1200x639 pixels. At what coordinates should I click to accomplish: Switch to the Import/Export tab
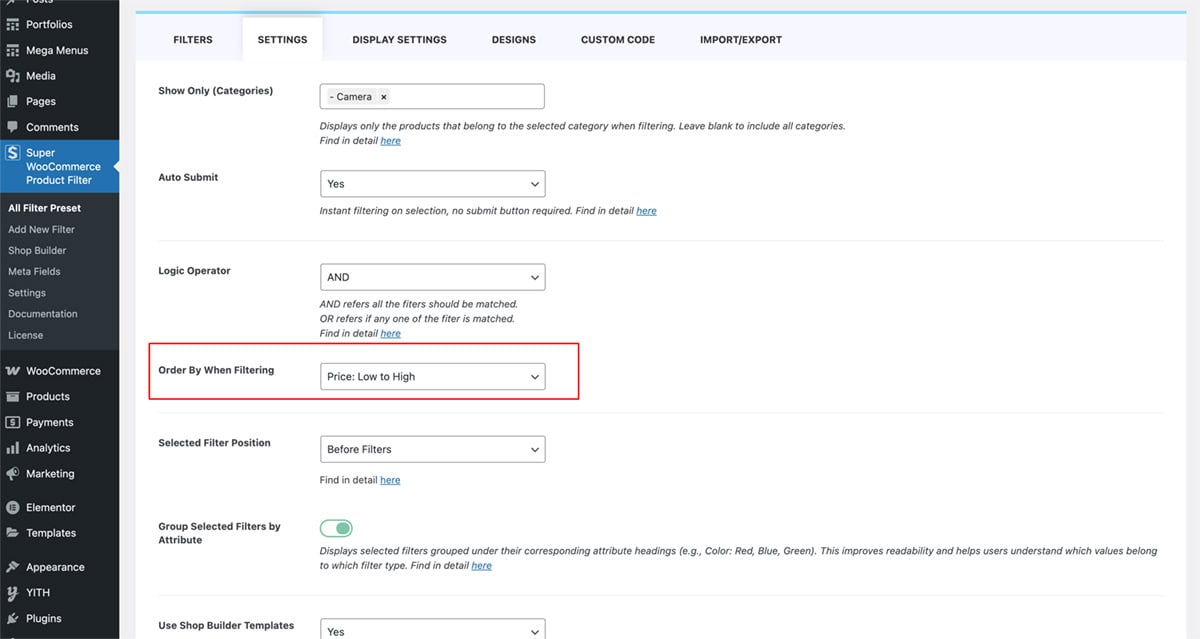click(741, 40)
